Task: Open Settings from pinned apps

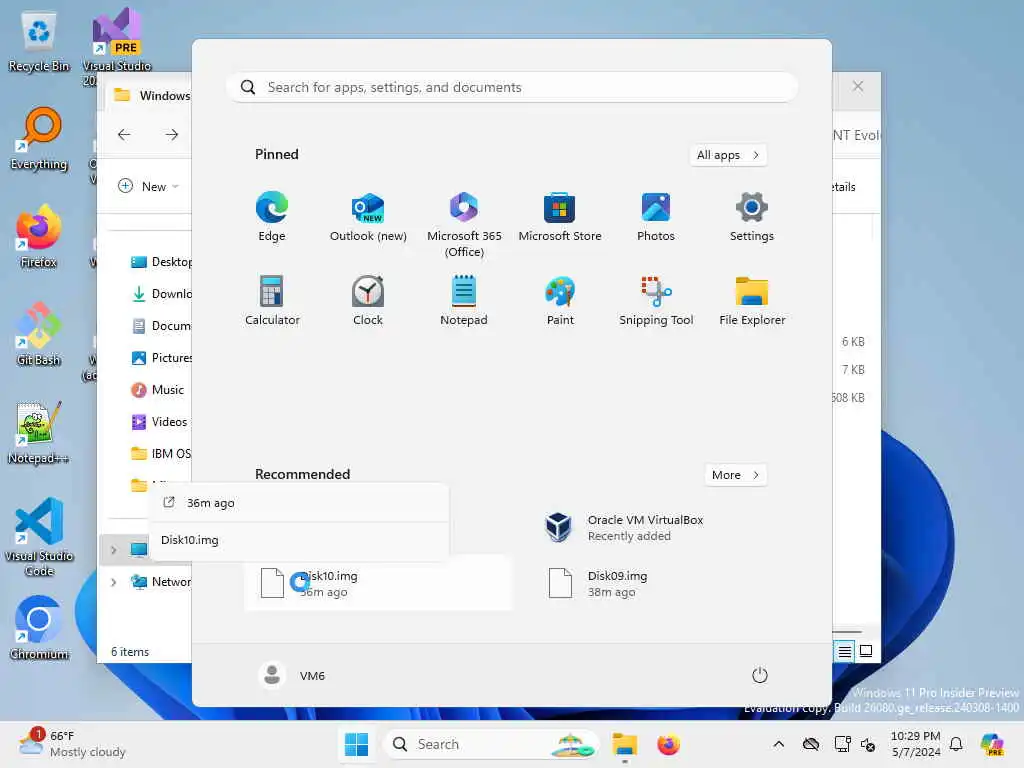Action: [x=752, y=216]
